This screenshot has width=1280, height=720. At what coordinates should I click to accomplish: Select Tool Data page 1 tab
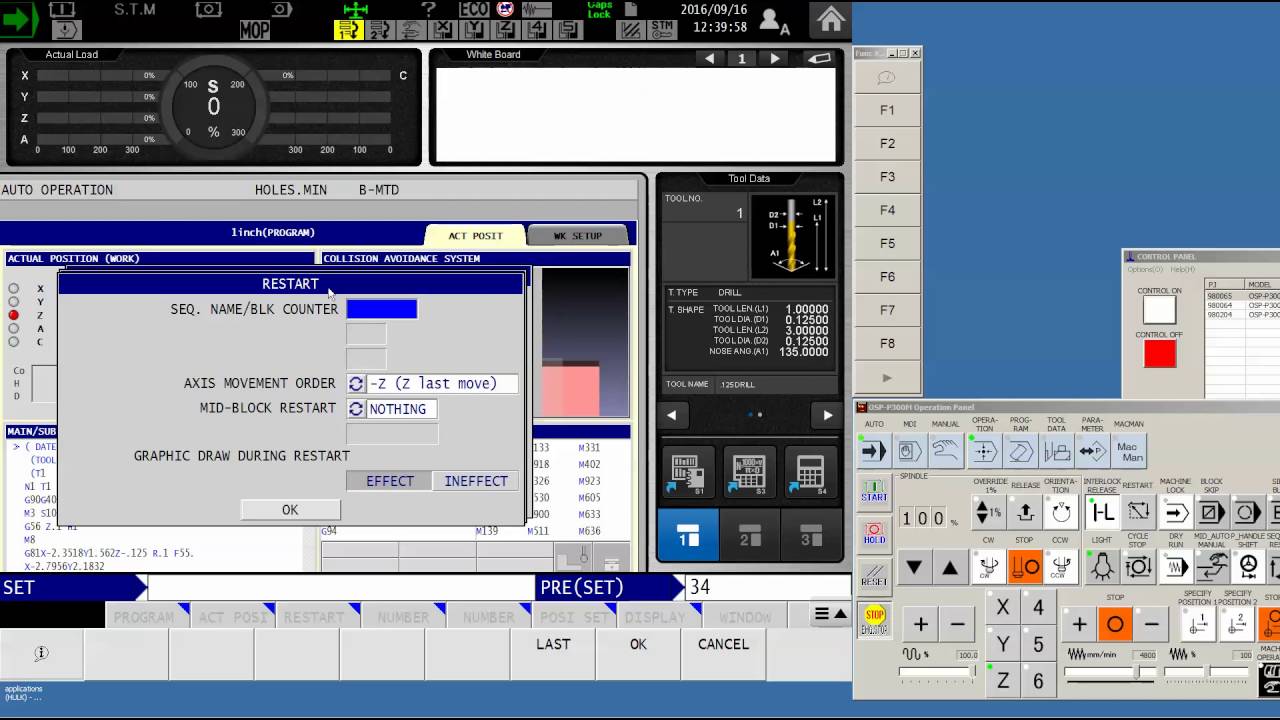pyautogui.click(x=689, y=535)
